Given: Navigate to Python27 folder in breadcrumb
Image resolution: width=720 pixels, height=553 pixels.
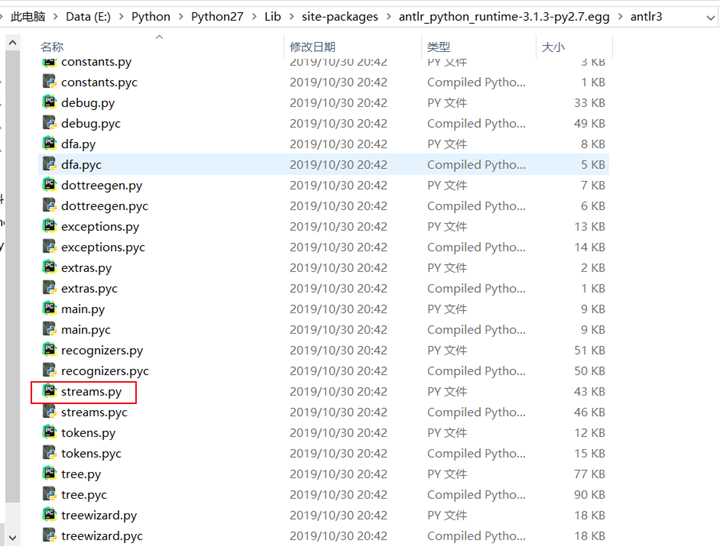Looking at the screenshot, I should click(217, 17).
